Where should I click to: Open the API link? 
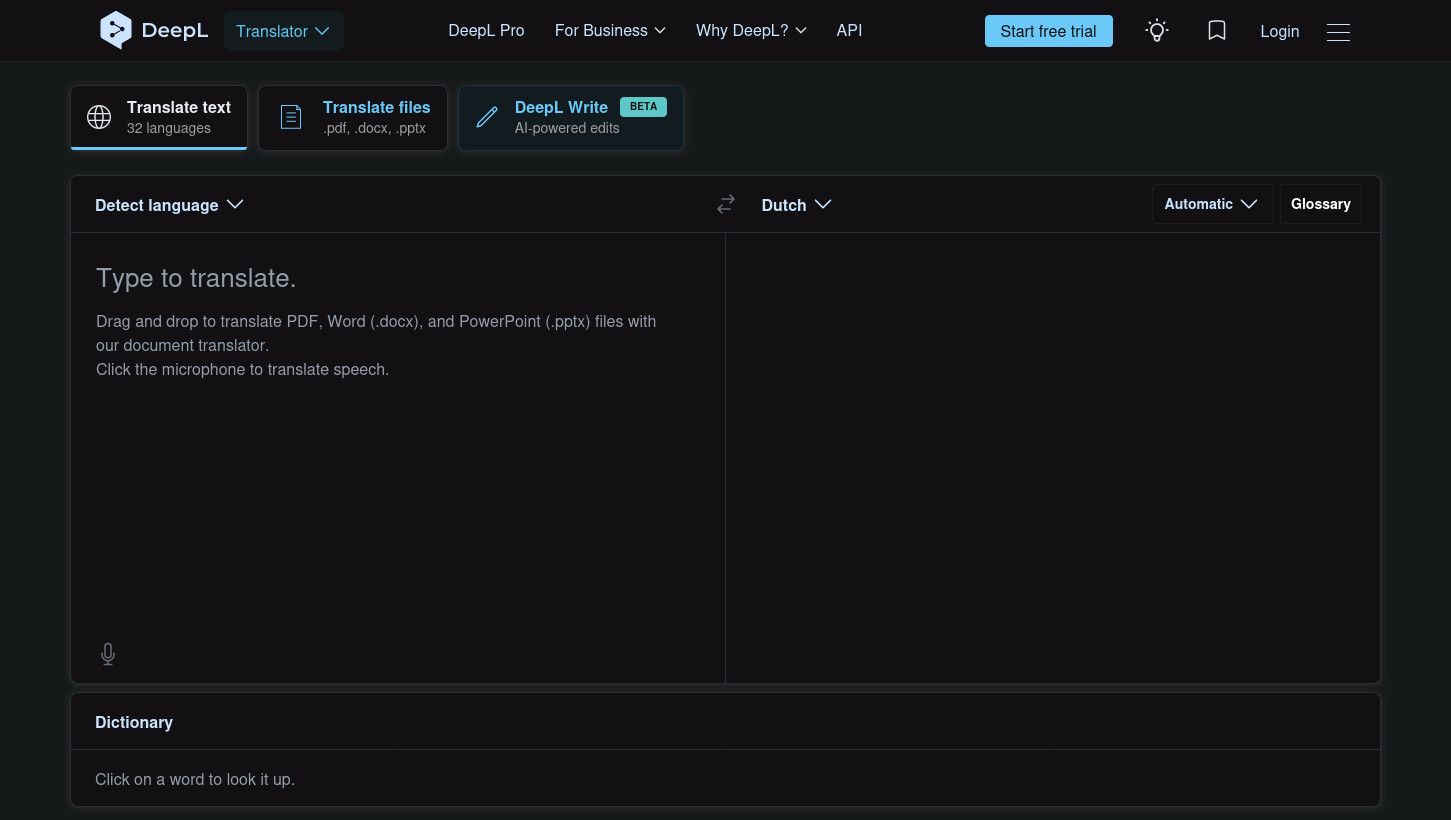click(849, 31)
